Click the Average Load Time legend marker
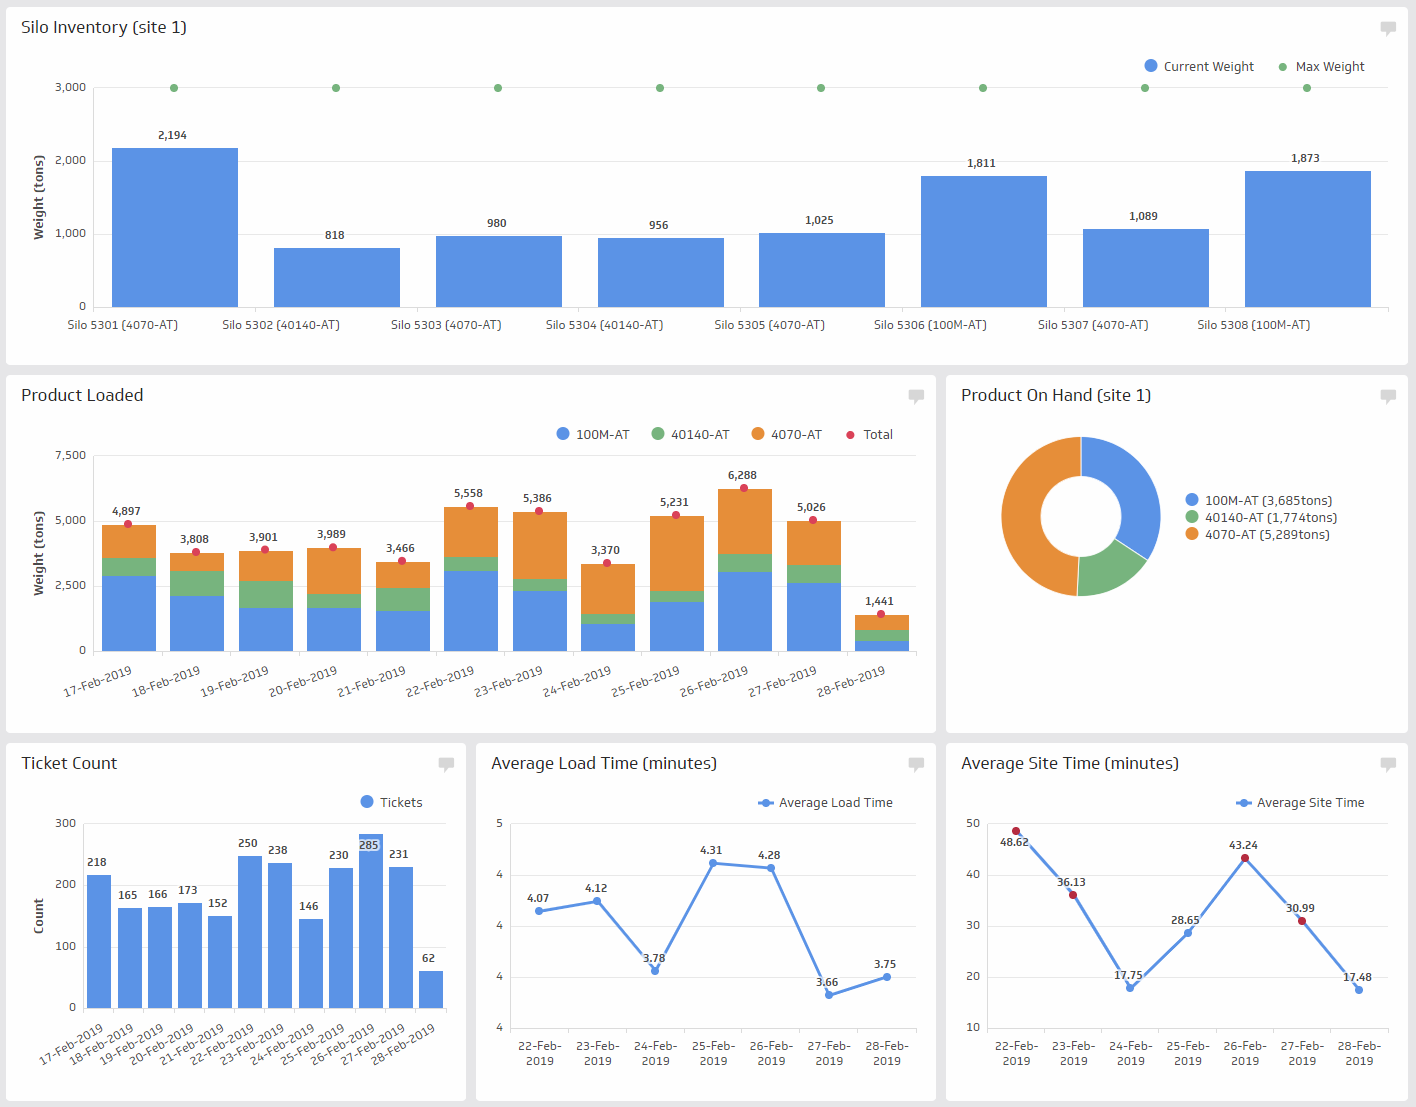The image size is (1416, 1107). 764,802
